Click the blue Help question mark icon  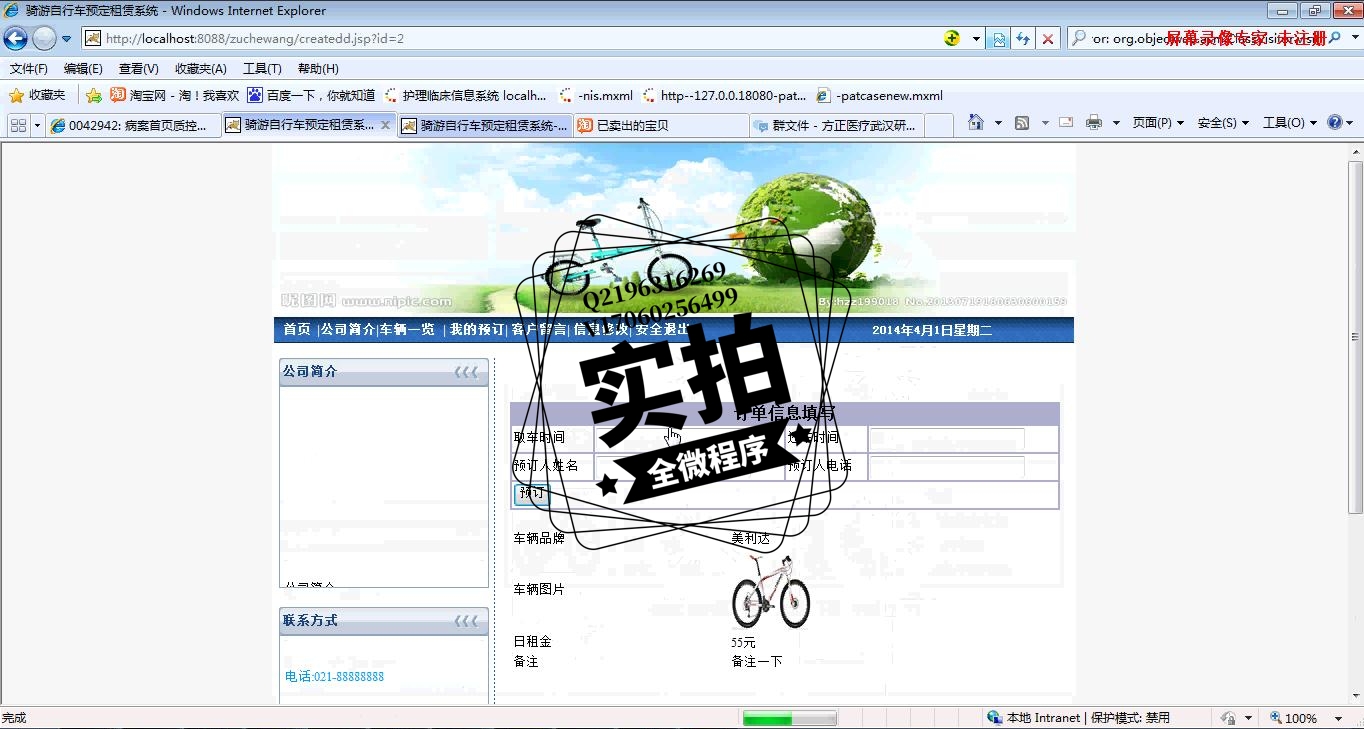tap(1335, 123)
